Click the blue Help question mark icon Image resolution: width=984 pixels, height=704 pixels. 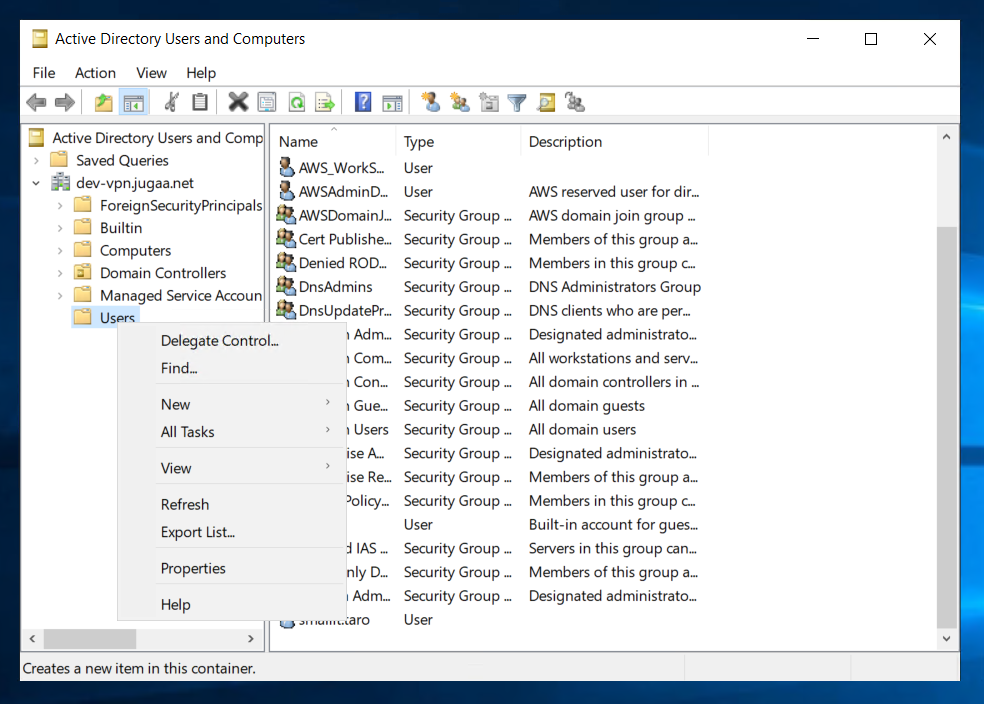pyautogui.click(x=363, y=102)
